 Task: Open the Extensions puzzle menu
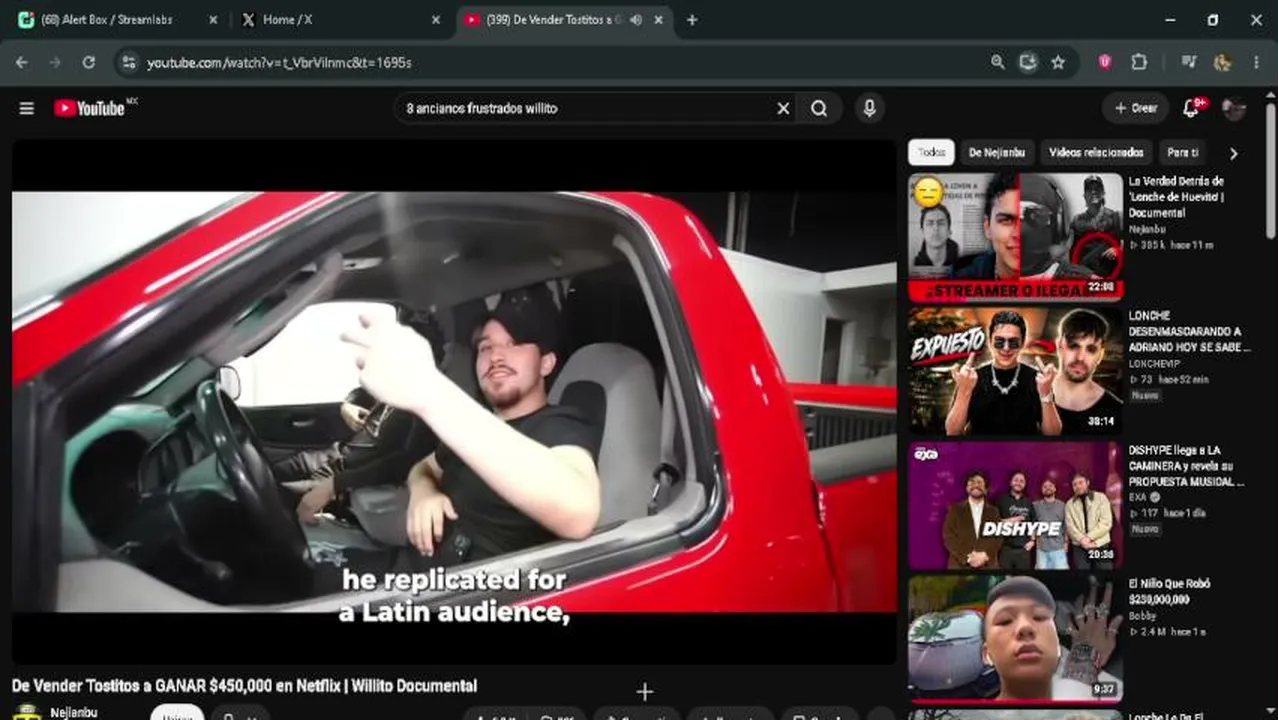[x=1139, y=62]
